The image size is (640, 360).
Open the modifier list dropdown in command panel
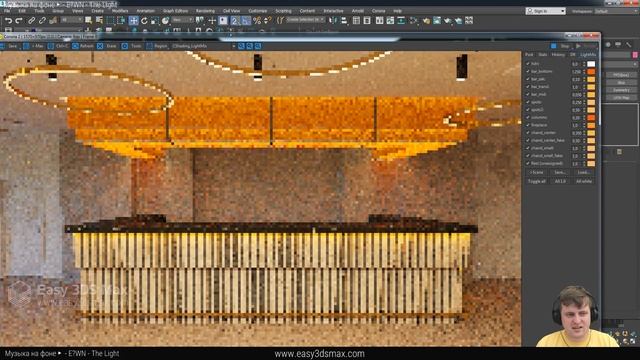[620, 64]
